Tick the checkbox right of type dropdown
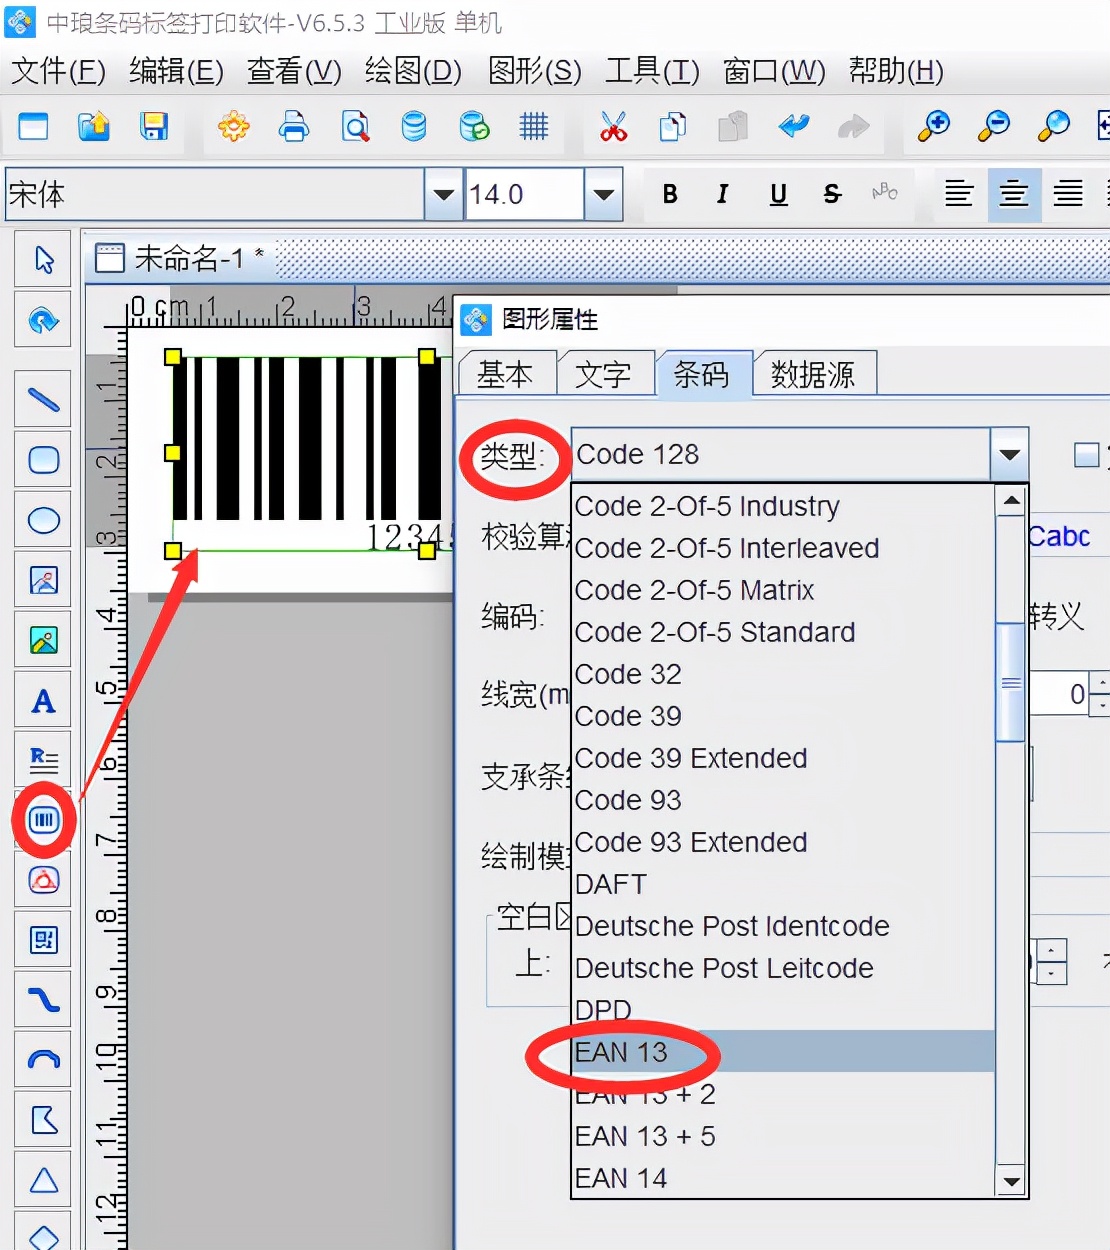Viewport: 1110px width, 1250px height. click(1086, 455)
